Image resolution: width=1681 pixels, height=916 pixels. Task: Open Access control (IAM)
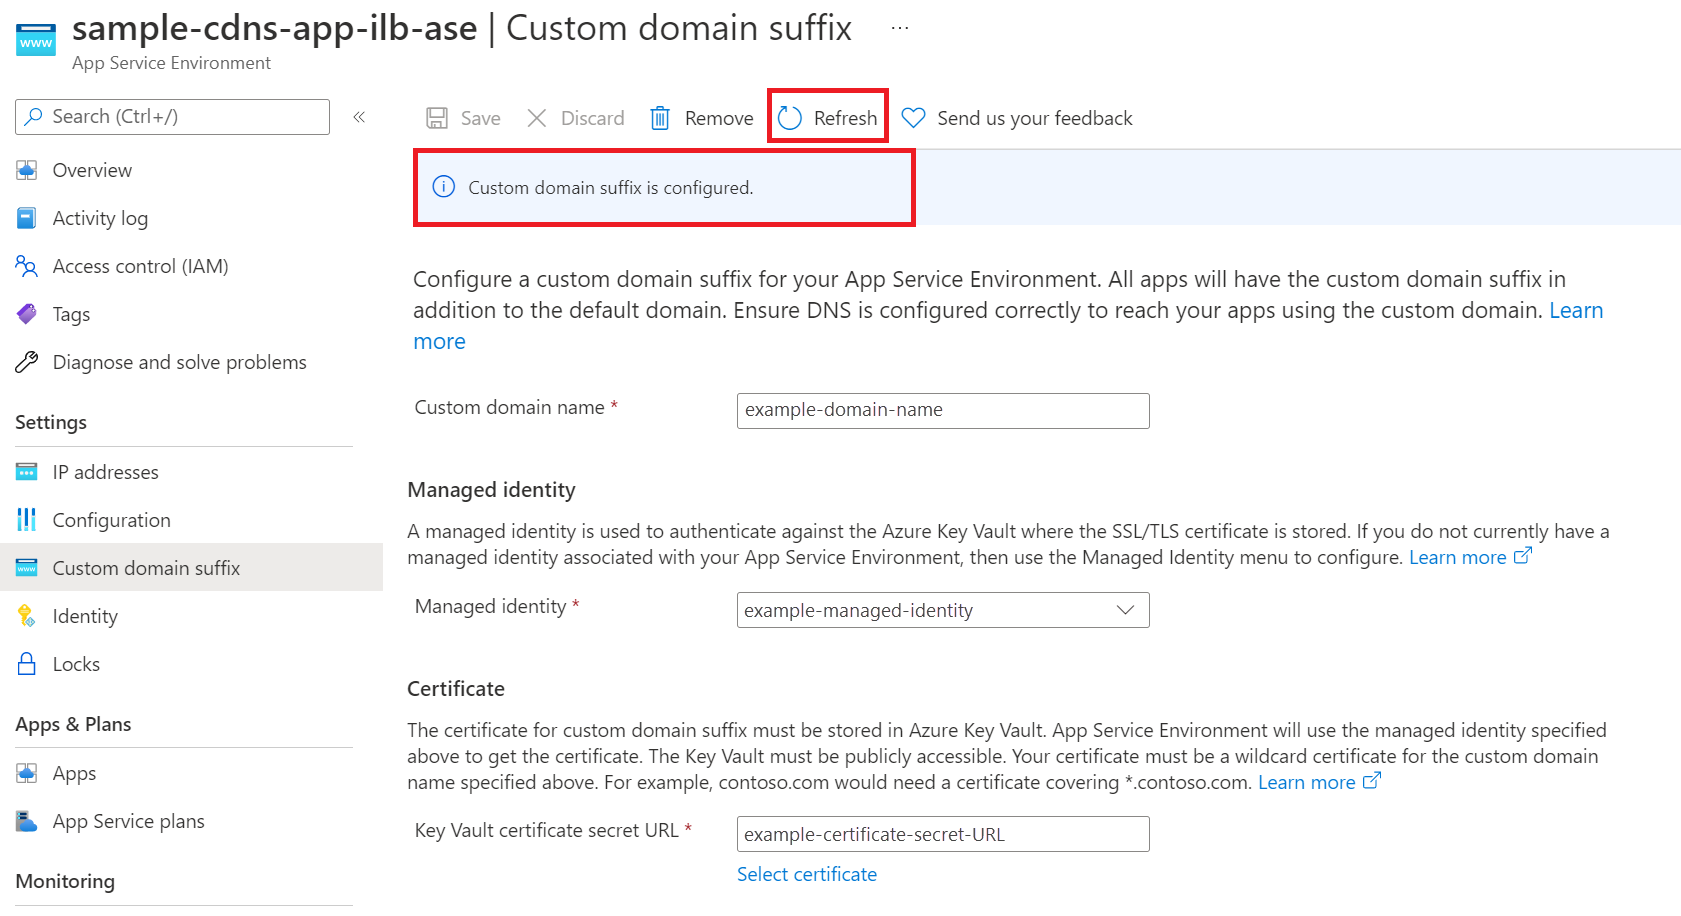(141, 266)
